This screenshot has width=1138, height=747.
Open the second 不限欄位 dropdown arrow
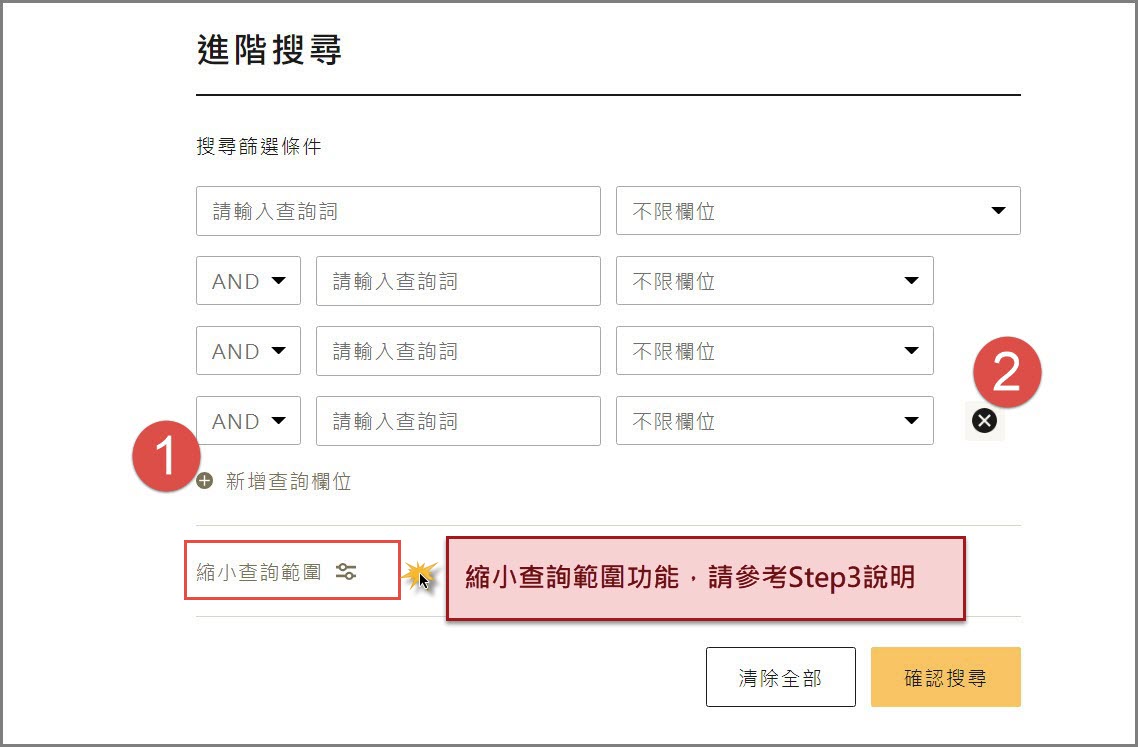(911, 281)
